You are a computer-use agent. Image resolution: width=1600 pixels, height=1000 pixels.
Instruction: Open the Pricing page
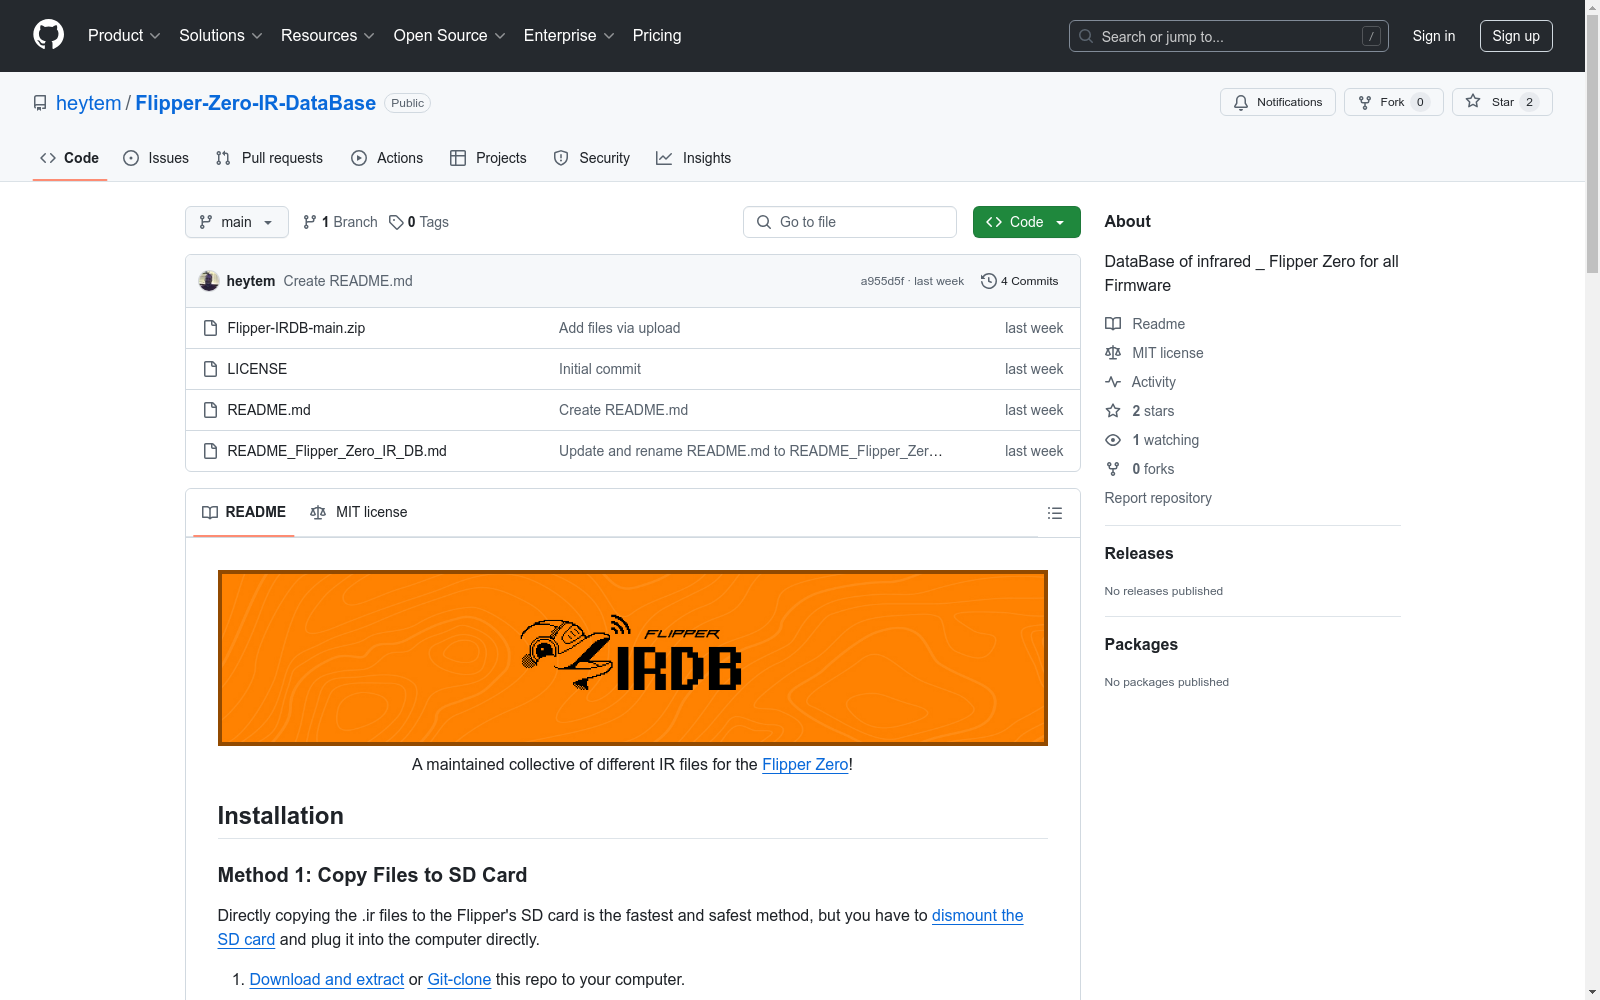(657, 35)
